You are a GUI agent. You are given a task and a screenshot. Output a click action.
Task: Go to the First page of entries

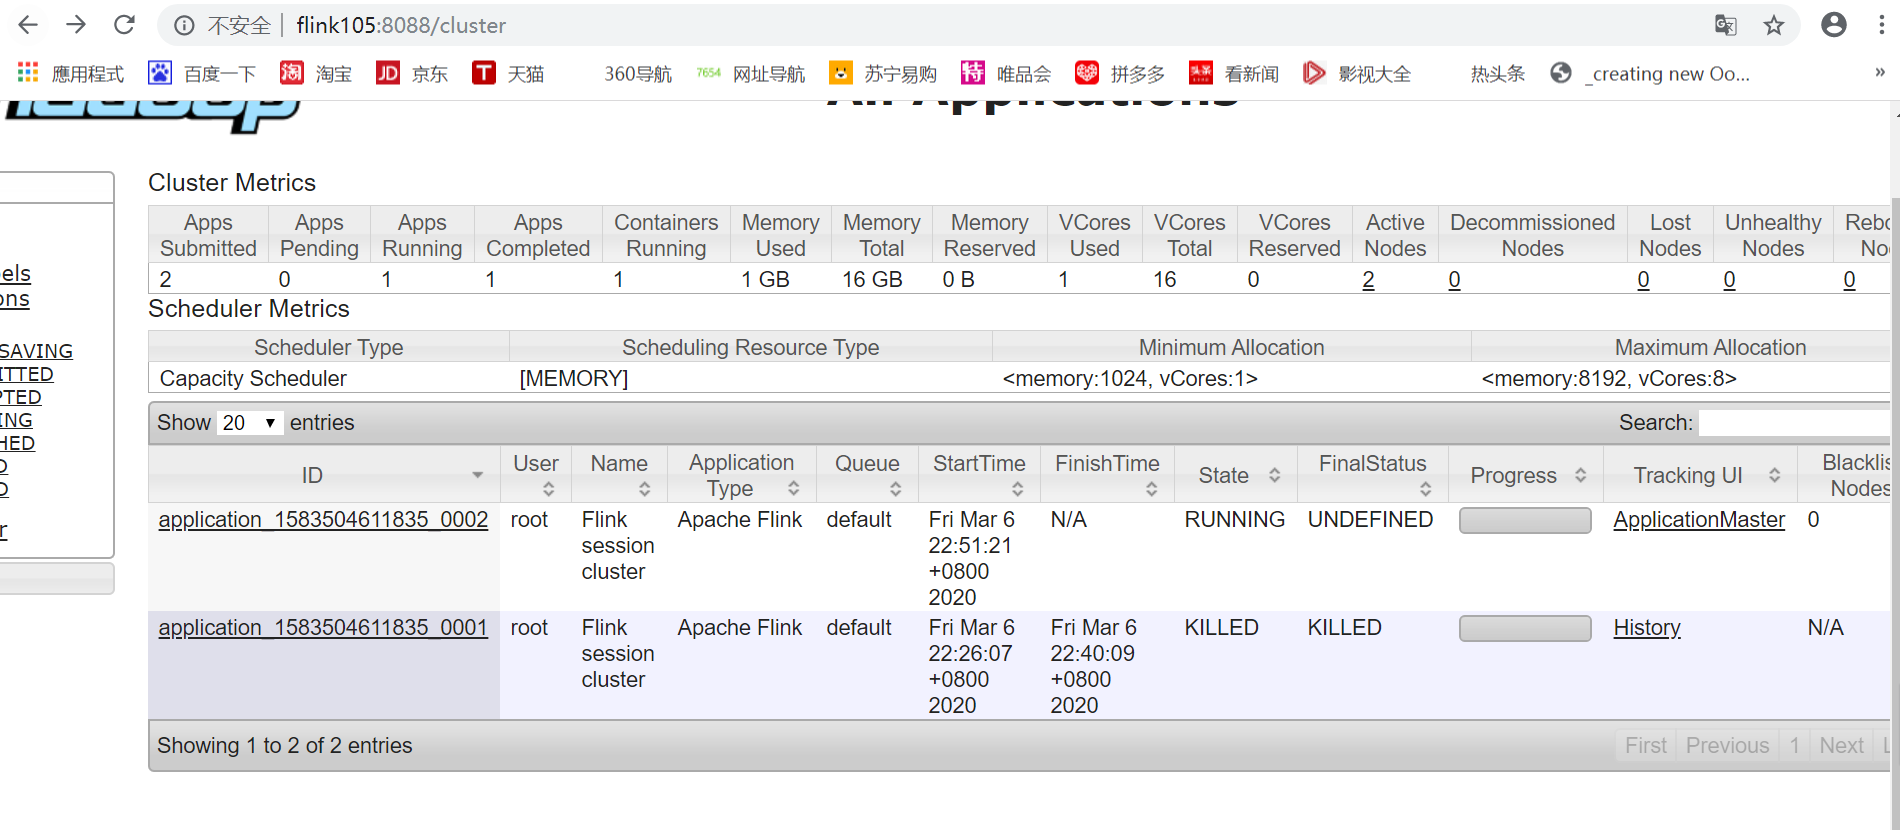1645,746
